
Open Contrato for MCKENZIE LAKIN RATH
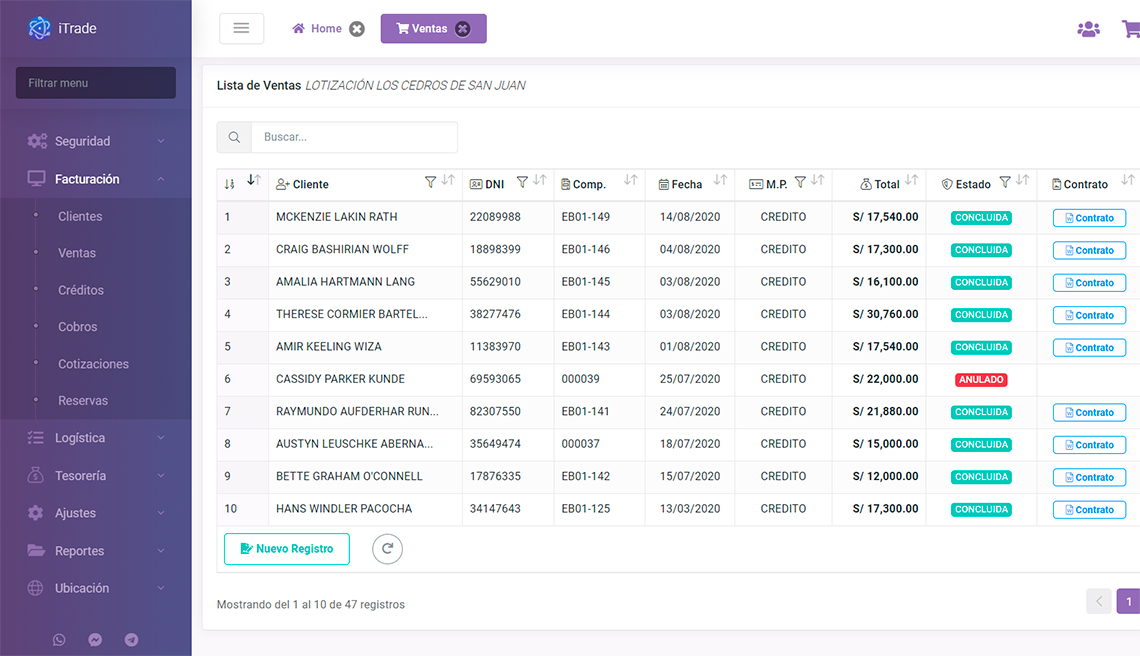[x=1089, y=218]
